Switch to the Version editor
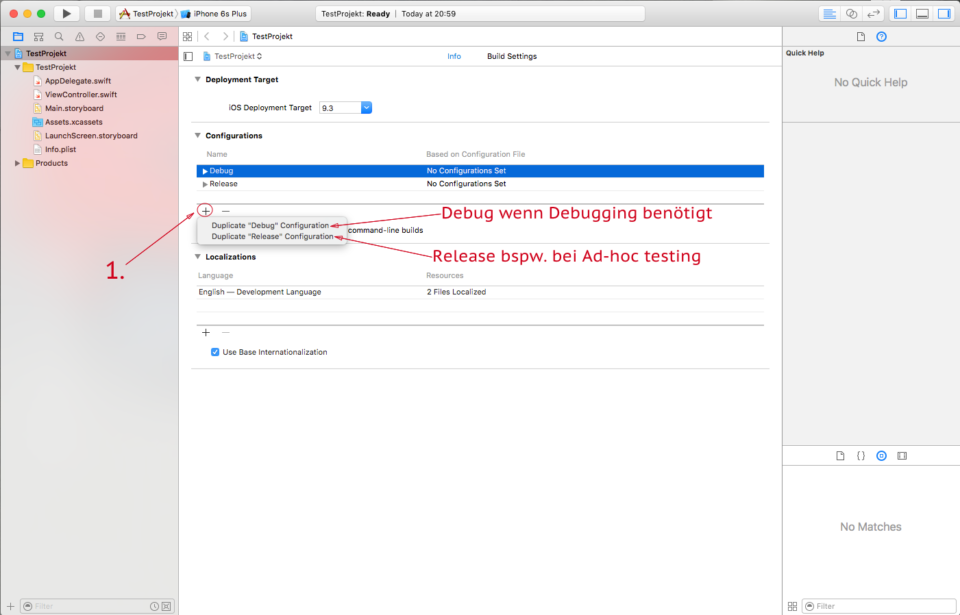The height and width of the screenshot is (615, 960). coord(873,13)
